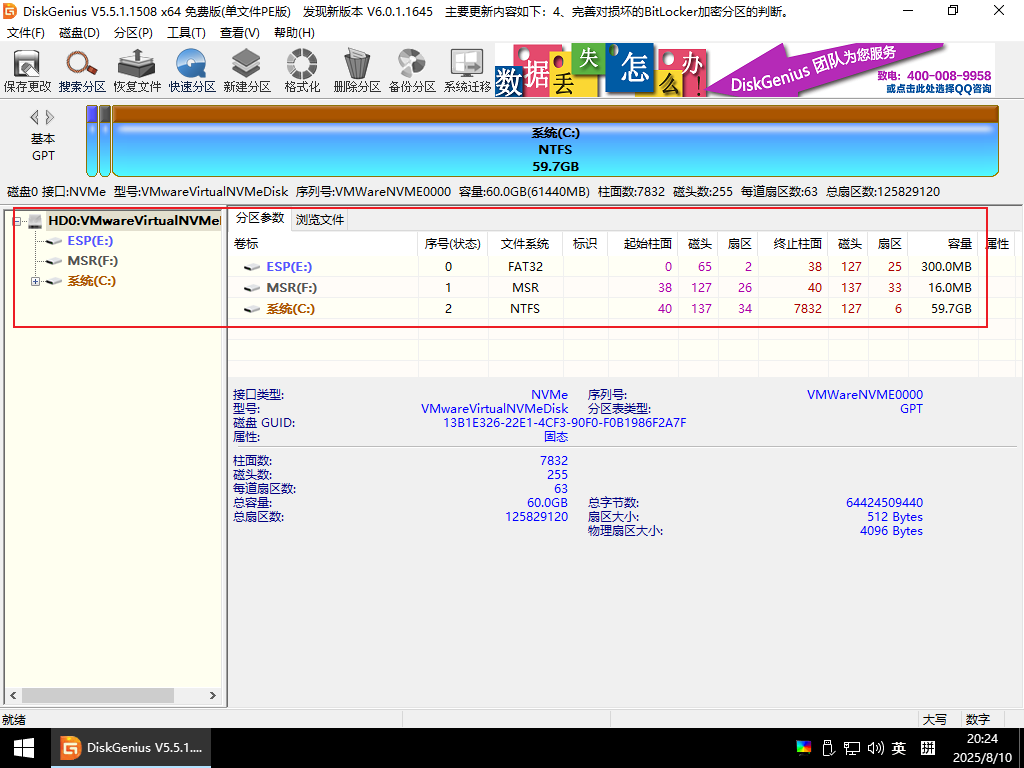This screenshot has height=768, width=1024.
Task: Open the 查看(V) menu
Action: coord(240,33)
